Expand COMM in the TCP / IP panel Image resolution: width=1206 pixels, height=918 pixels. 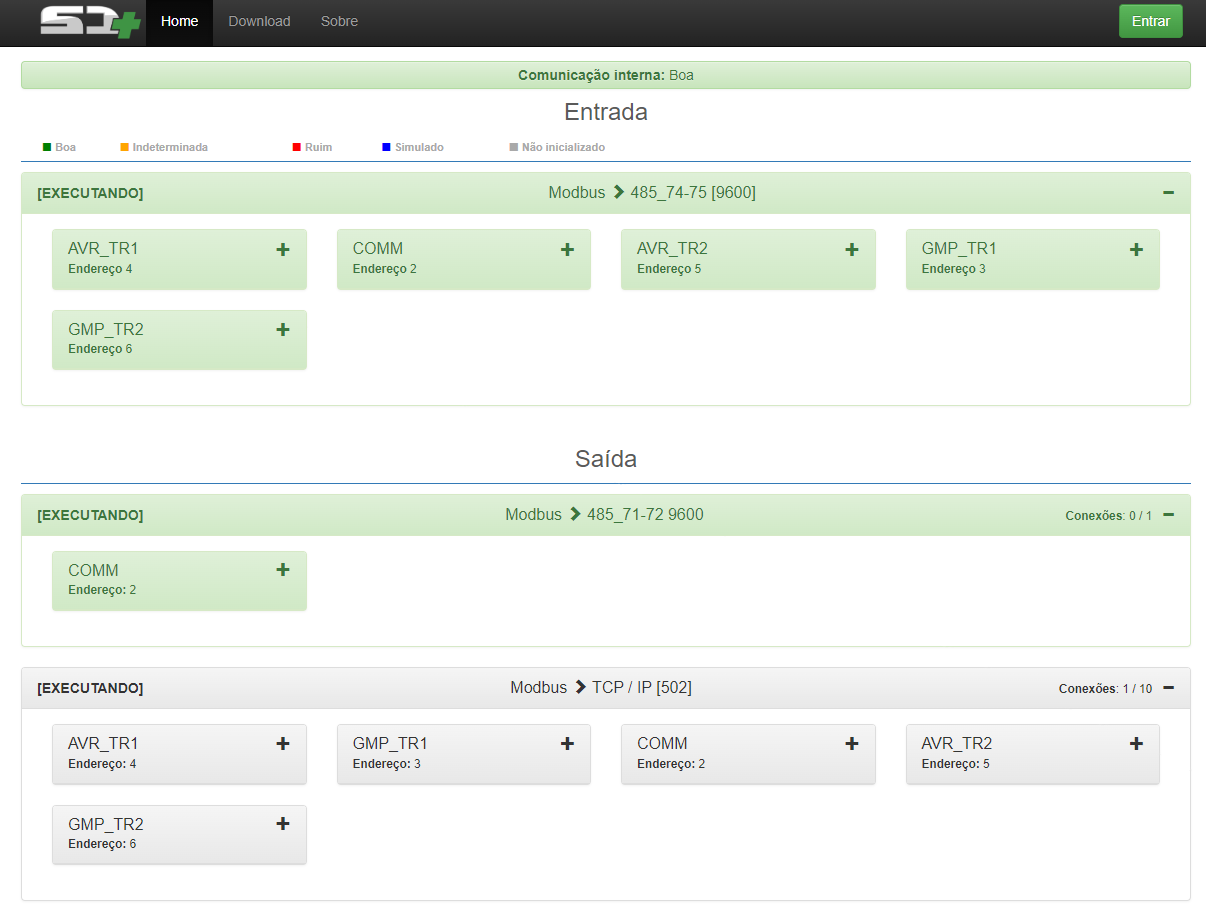[x=852, y=743]
